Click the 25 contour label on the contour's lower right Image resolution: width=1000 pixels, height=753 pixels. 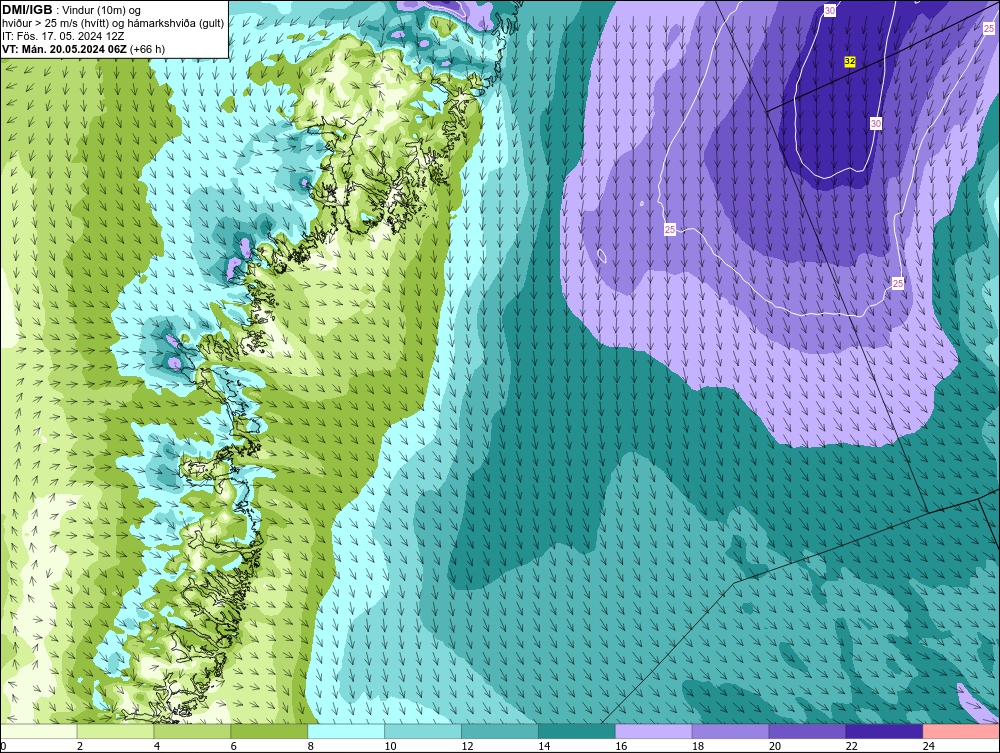click(898, 283)
